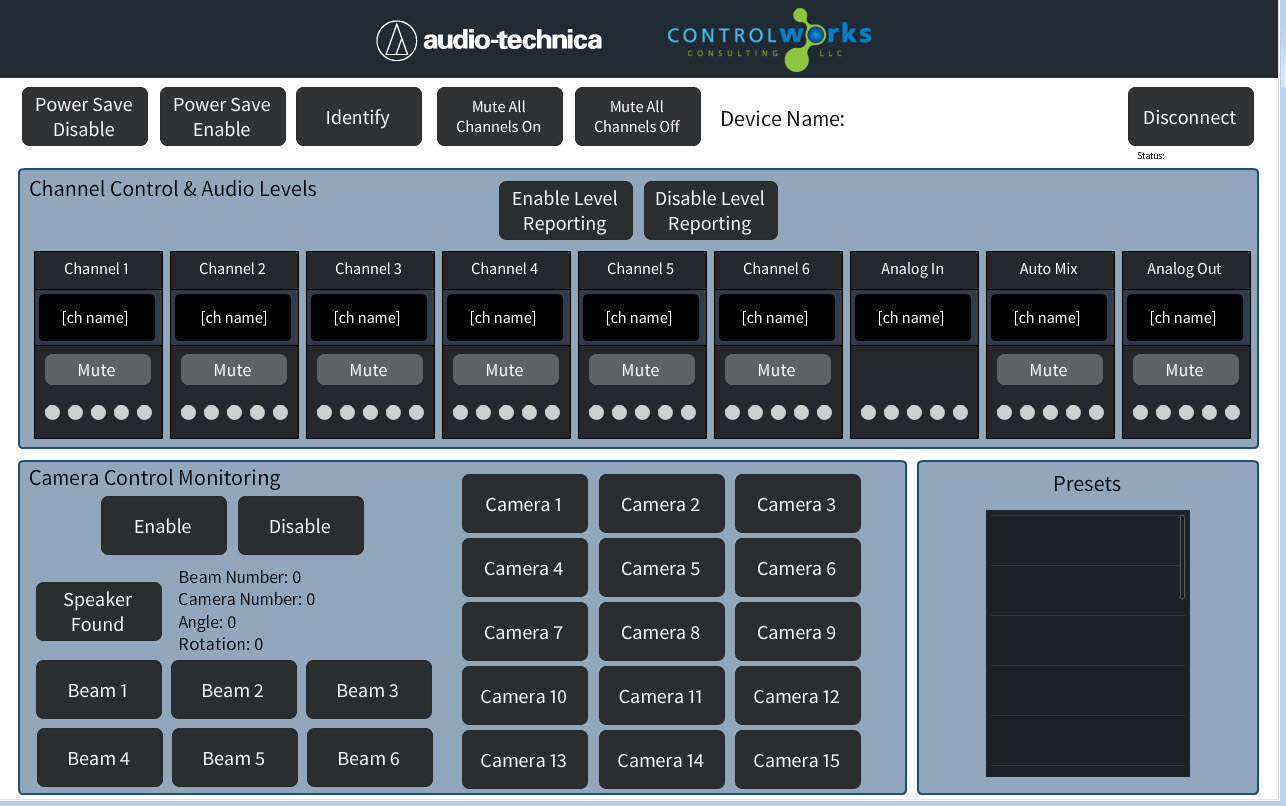The height and width of the screenshot is (806, 1286).
Task: Choose Camera 2
Action: tap(661, 504)
